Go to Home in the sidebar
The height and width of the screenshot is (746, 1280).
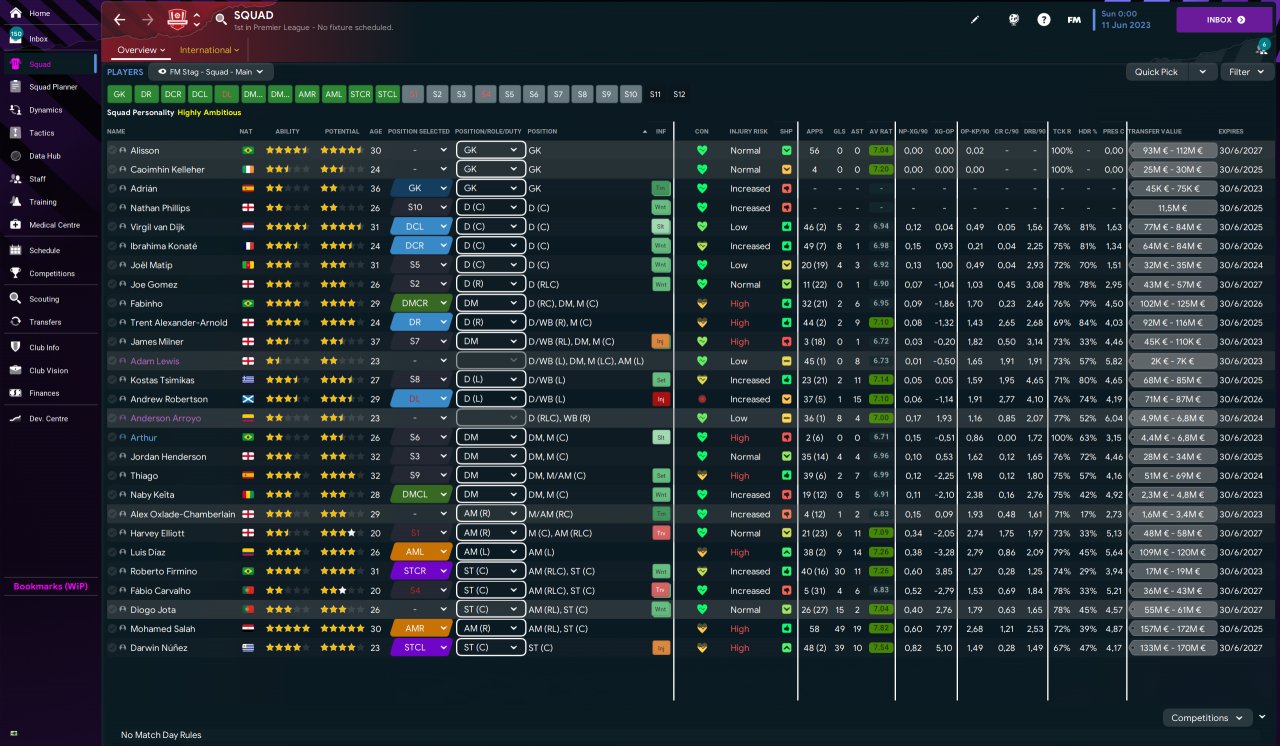coord(48,13)
